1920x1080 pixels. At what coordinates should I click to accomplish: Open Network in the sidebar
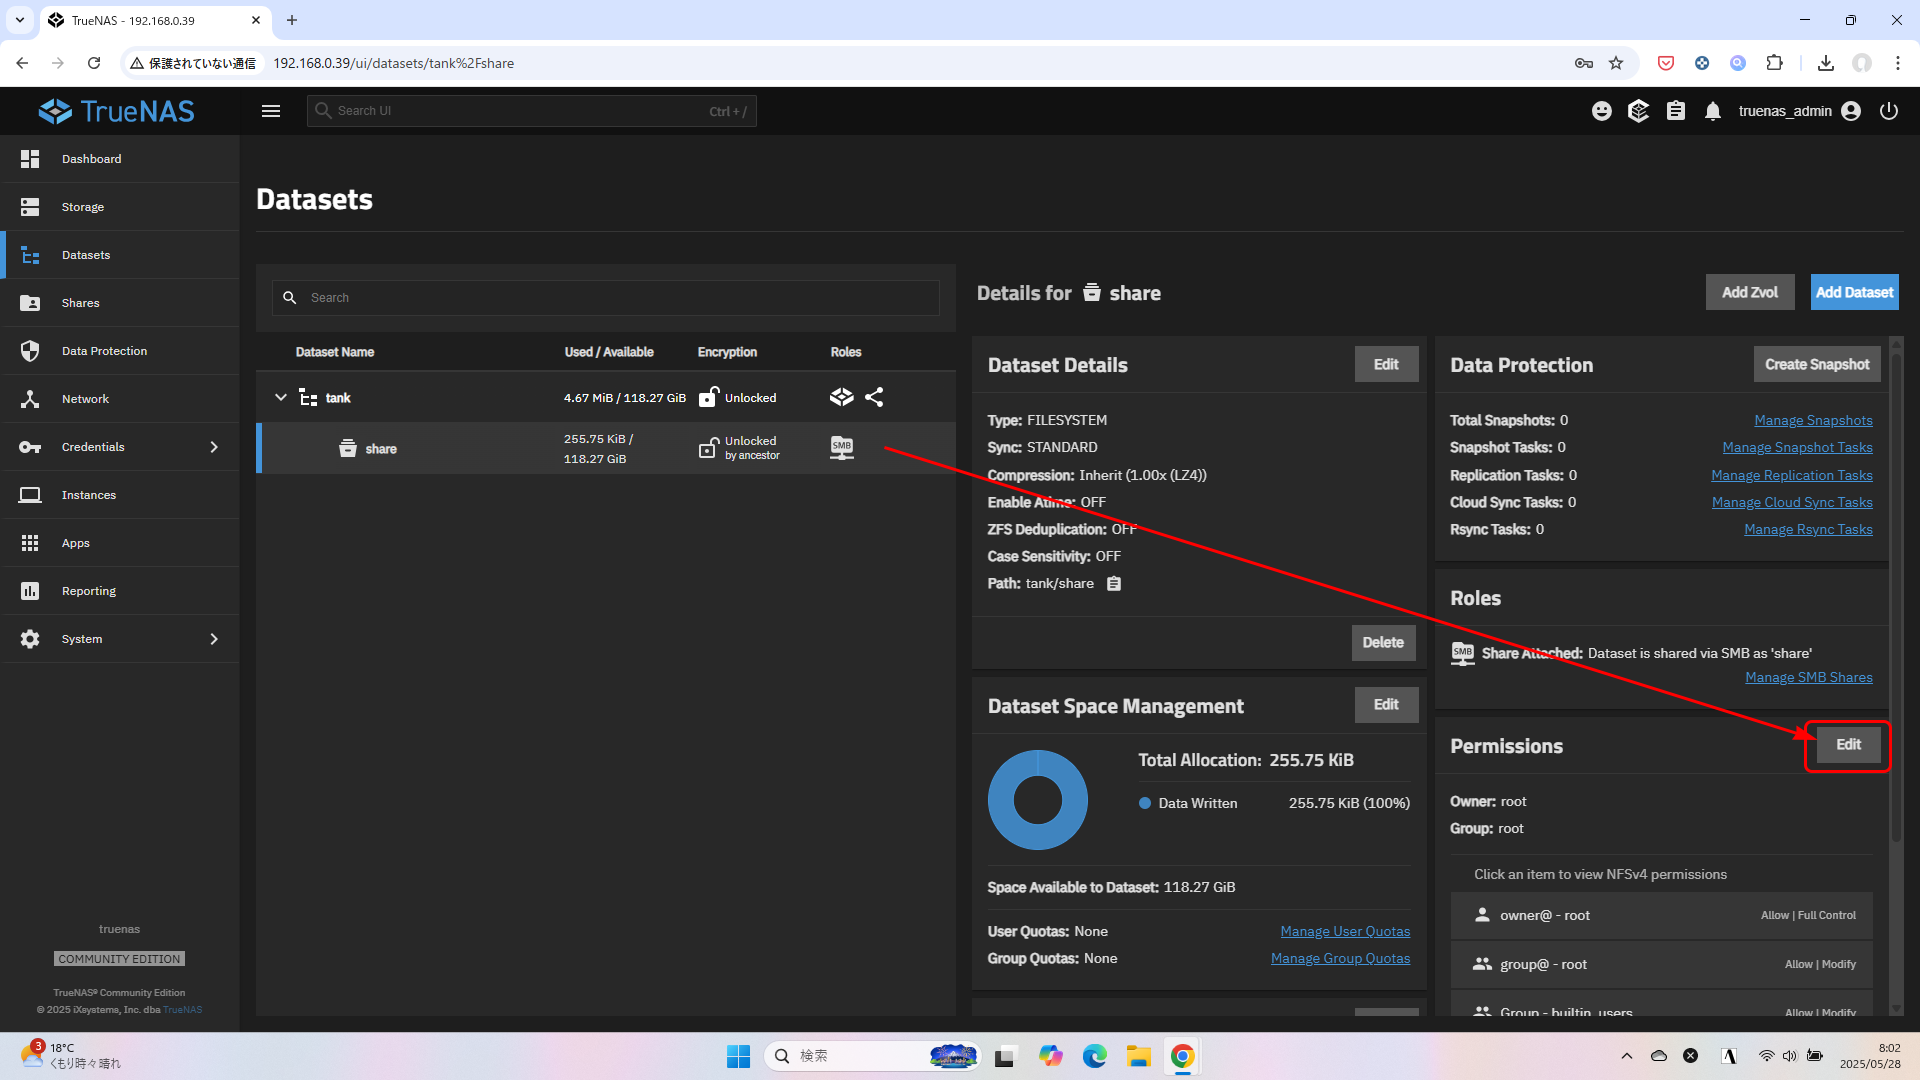point(120,399)
